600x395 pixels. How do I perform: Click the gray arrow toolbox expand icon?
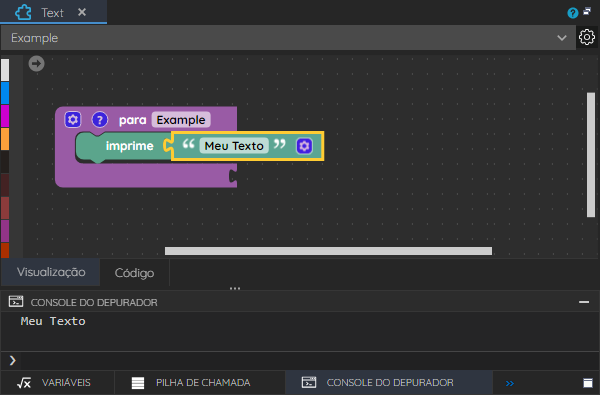click(36, 64)
